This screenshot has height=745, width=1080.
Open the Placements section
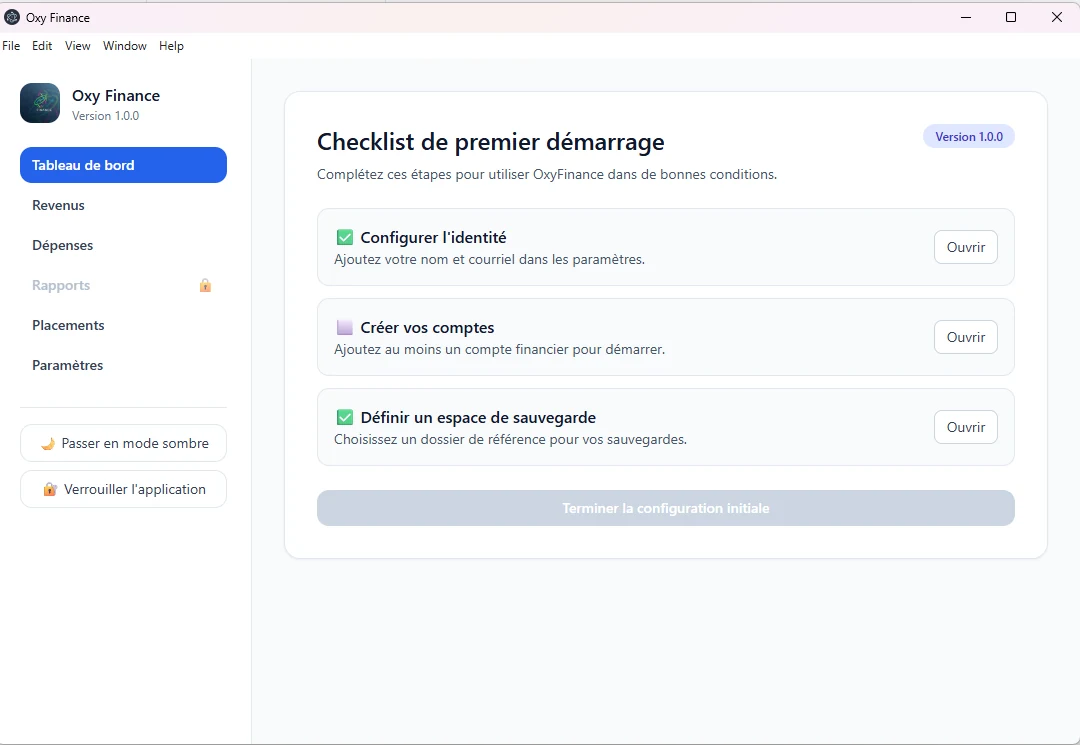pyautogui.click(x=123, y=325)
